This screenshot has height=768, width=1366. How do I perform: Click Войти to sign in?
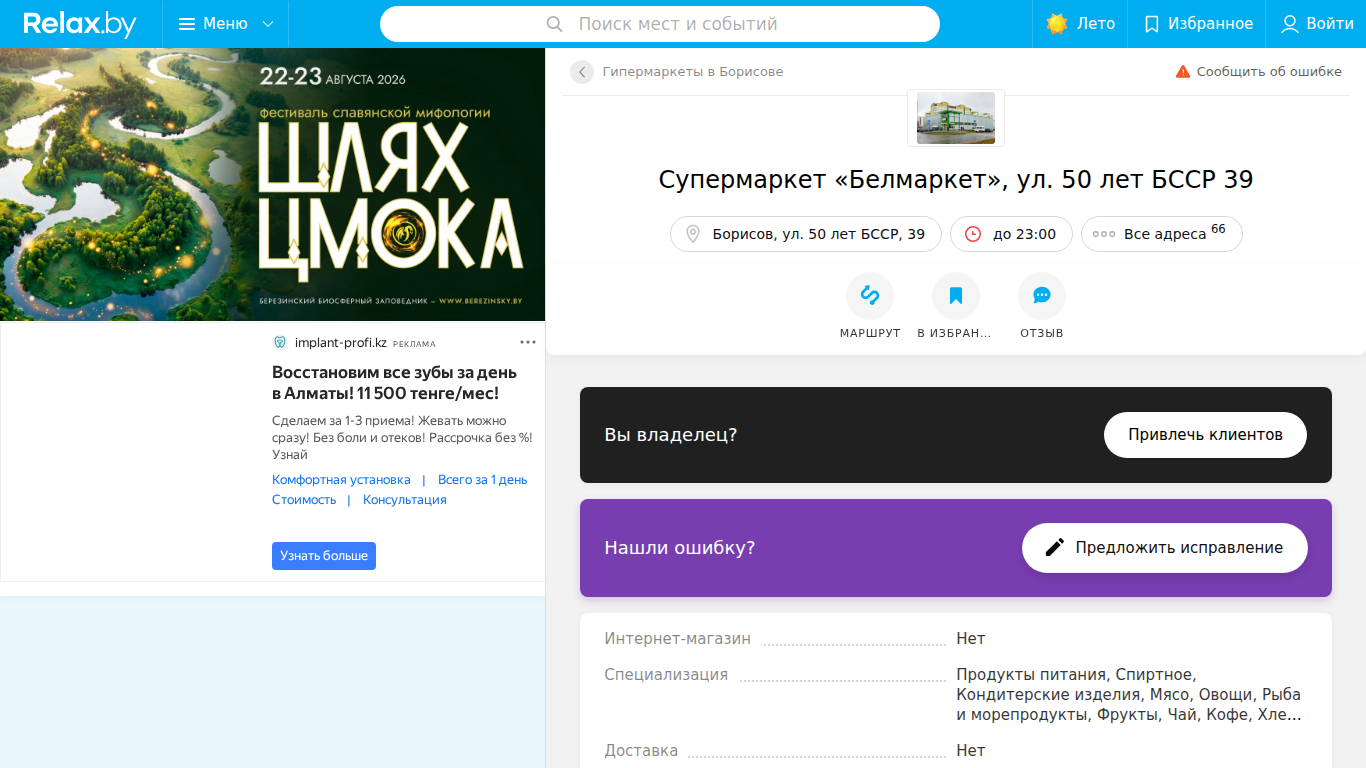tap(1317, 24)
